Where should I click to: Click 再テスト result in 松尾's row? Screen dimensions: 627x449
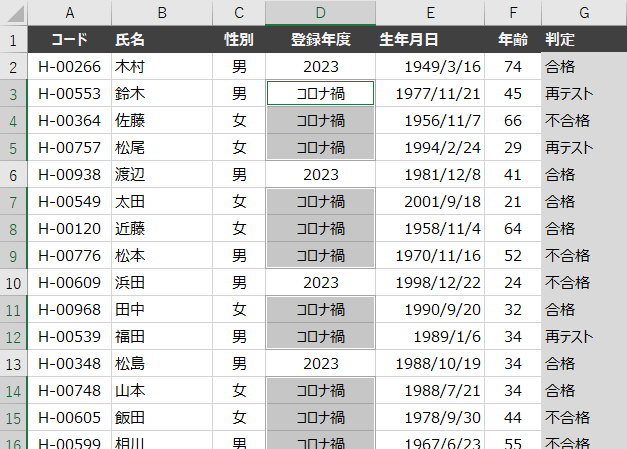pyautogui.click(x=583, y=148)
